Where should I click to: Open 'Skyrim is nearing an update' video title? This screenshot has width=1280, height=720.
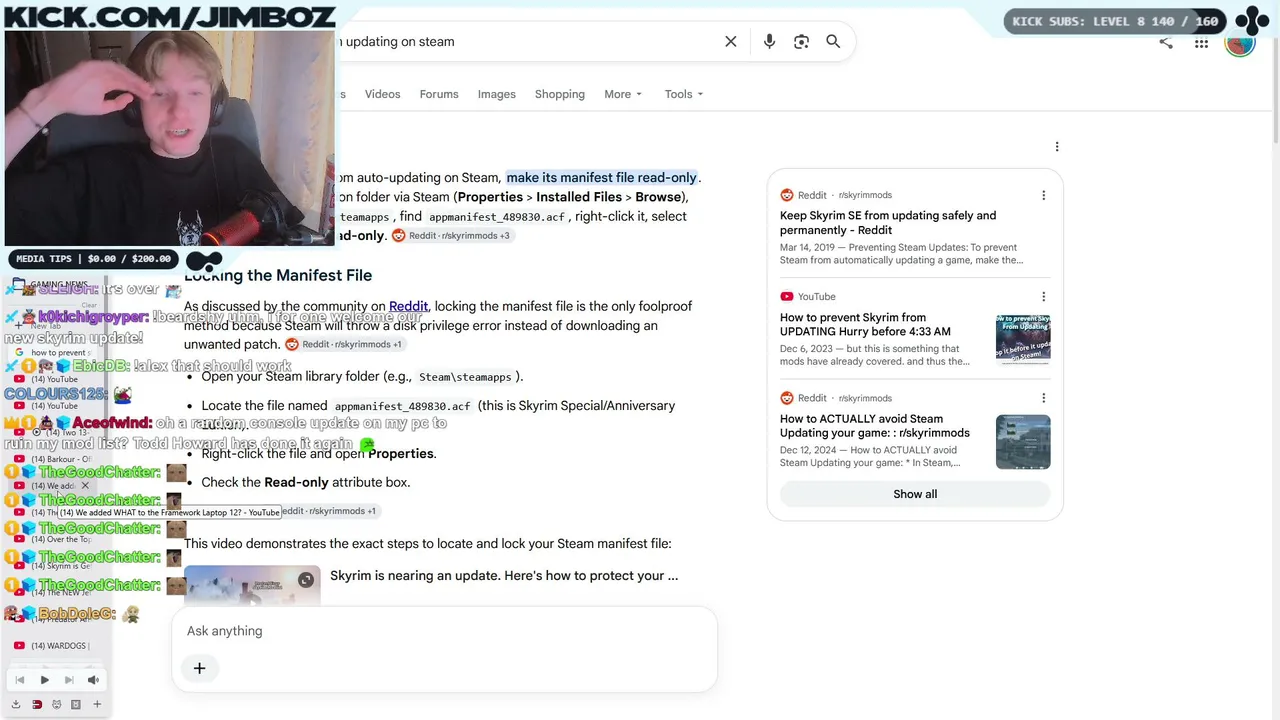504,576
